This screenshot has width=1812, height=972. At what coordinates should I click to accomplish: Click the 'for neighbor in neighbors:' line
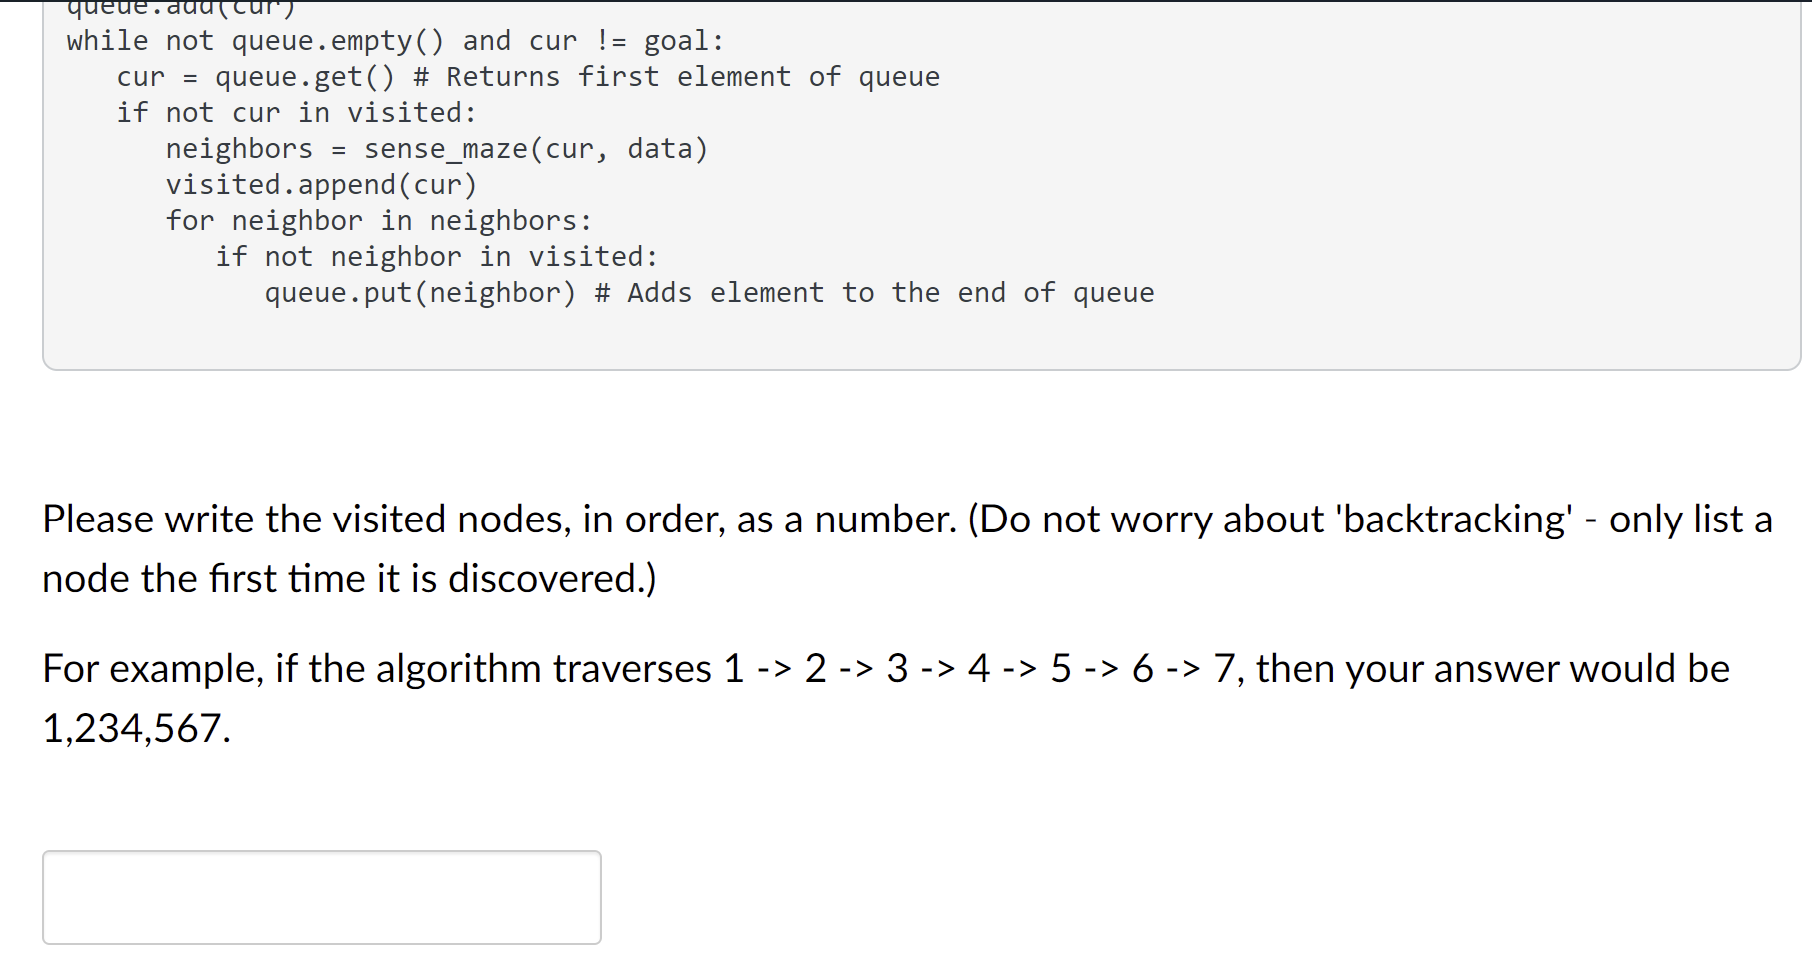click(x=377, y=220)
